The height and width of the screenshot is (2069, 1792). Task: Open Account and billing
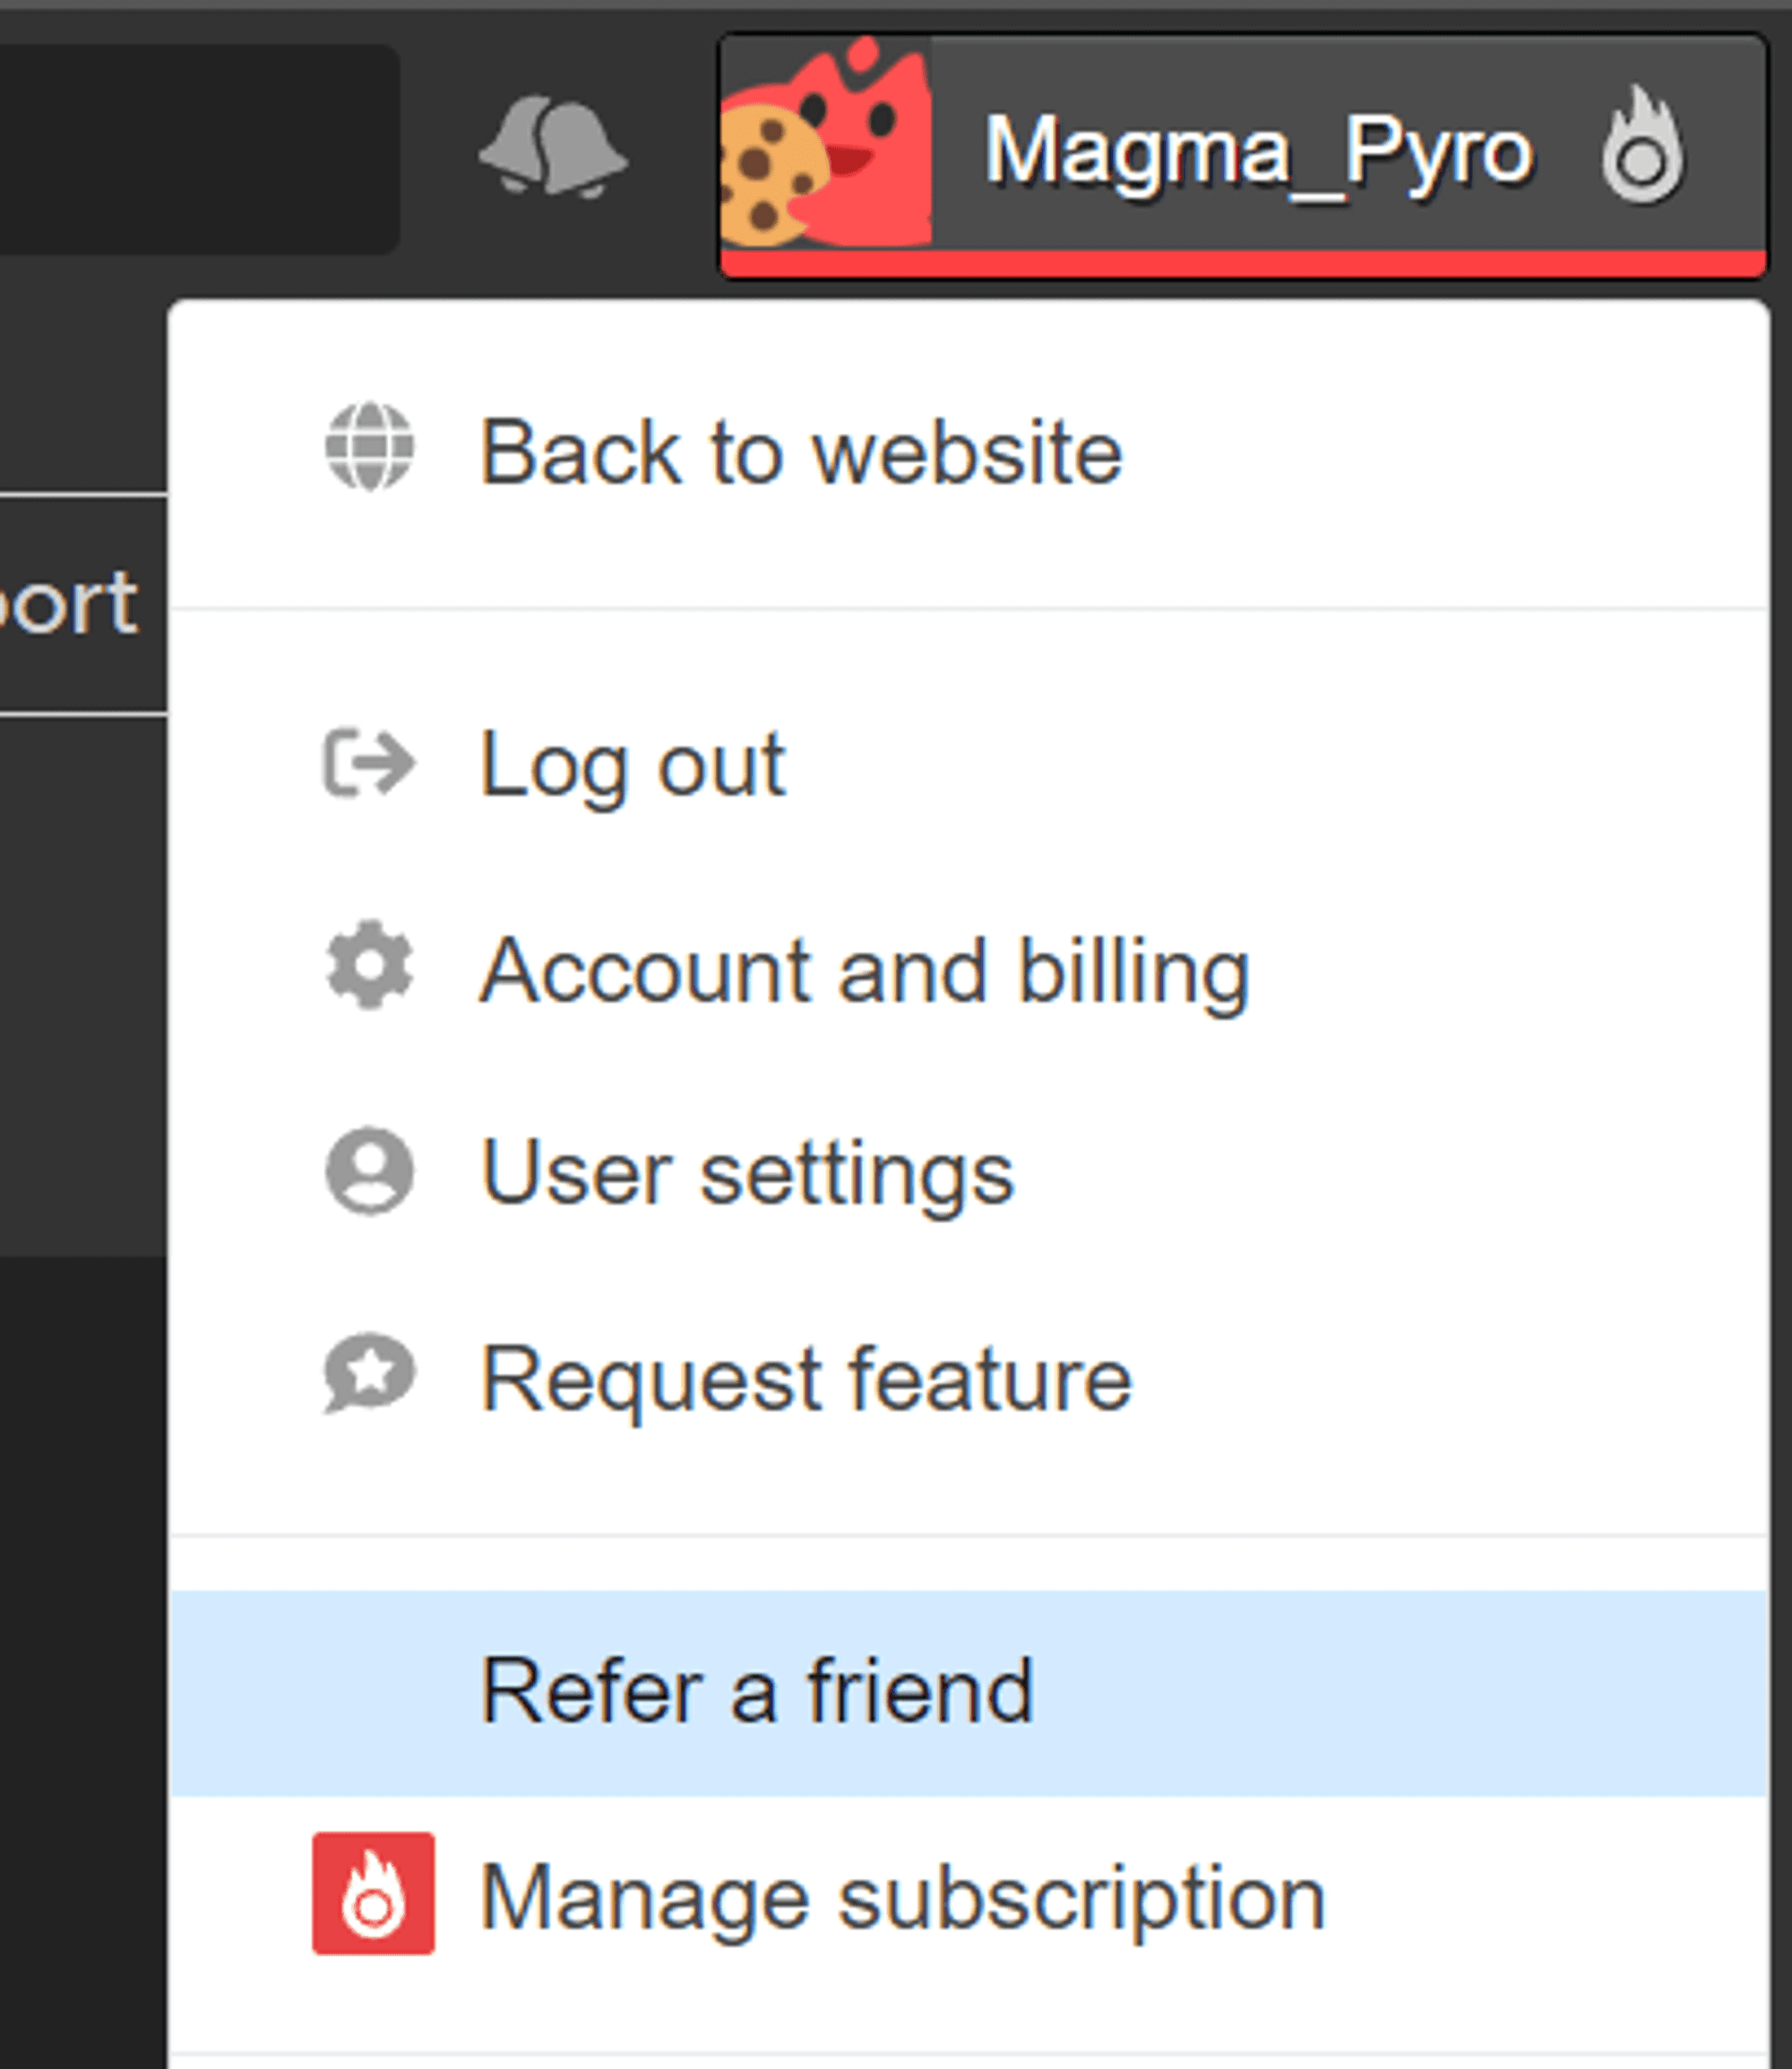coord(865,970)
